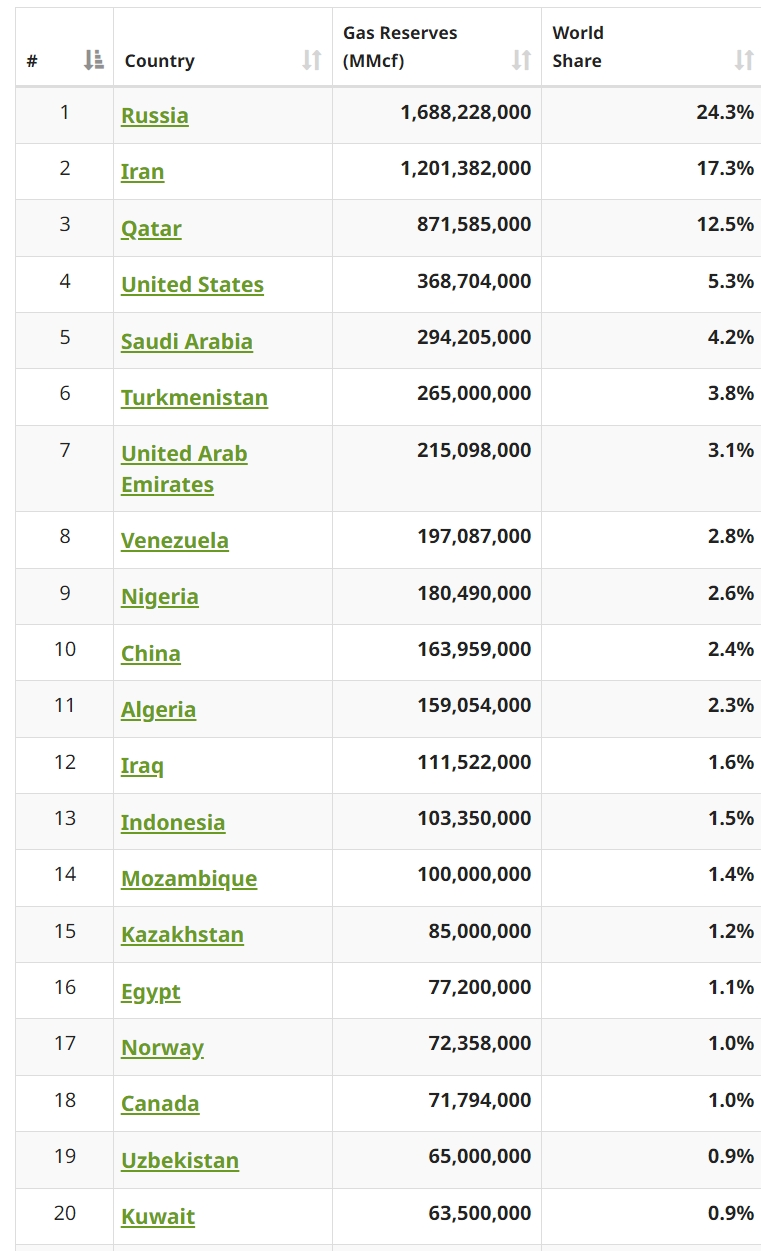Open the Iran country link
The image size is (761, 1251).
[x=143, y=171]
